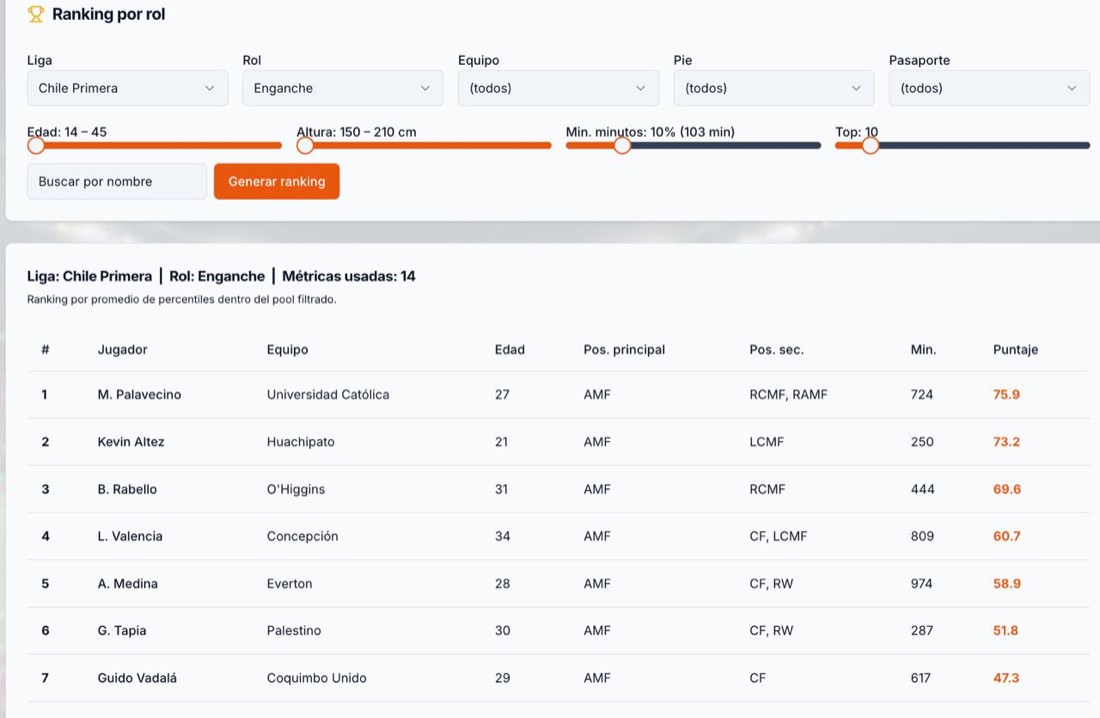Click score 58.9

[1007, 583]
